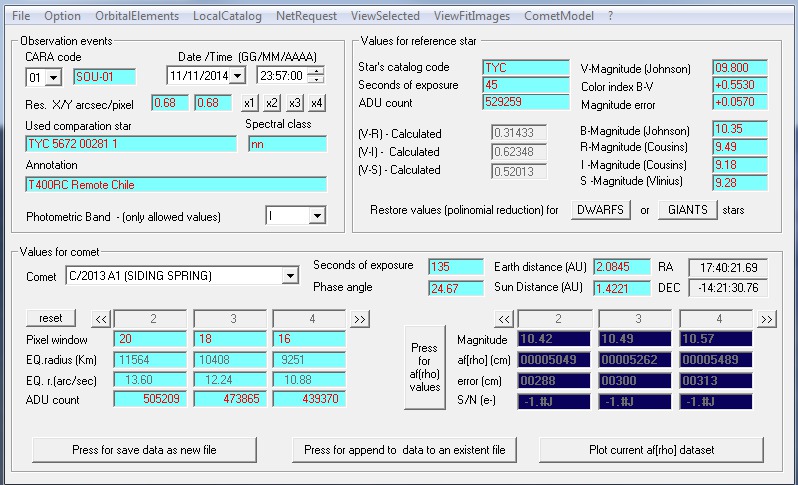This screenshot has height=485, width=798.
Task: Click the comet ADU count field 505209
Action: click(x=151, y=399)
